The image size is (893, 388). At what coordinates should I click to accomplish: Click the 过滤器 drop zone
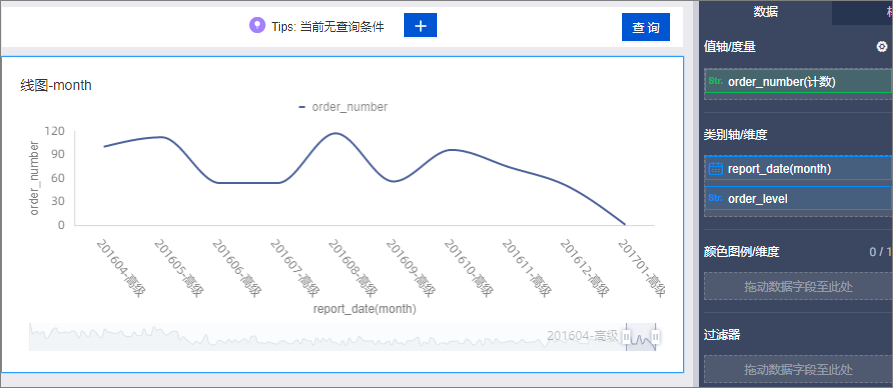[798, 369]
